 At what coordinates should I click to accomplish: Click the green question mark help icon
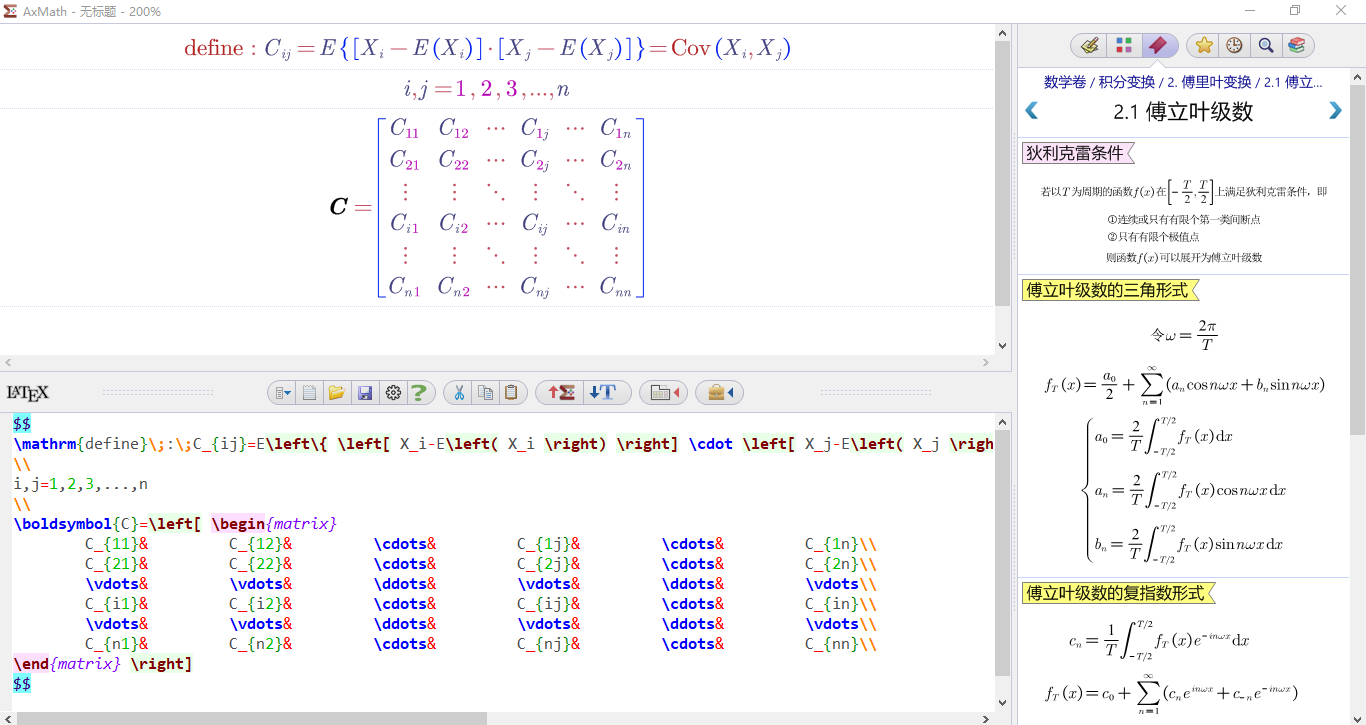[420, 393]
